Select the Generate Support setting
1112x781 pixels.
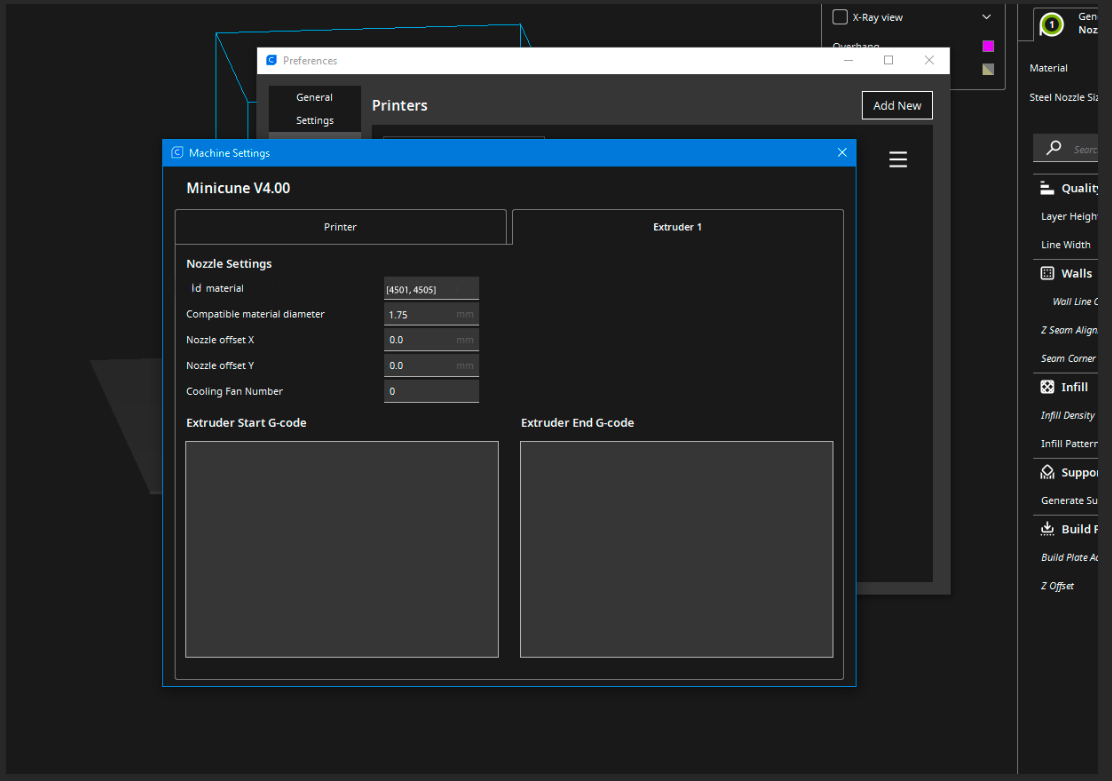(1069, 500)
